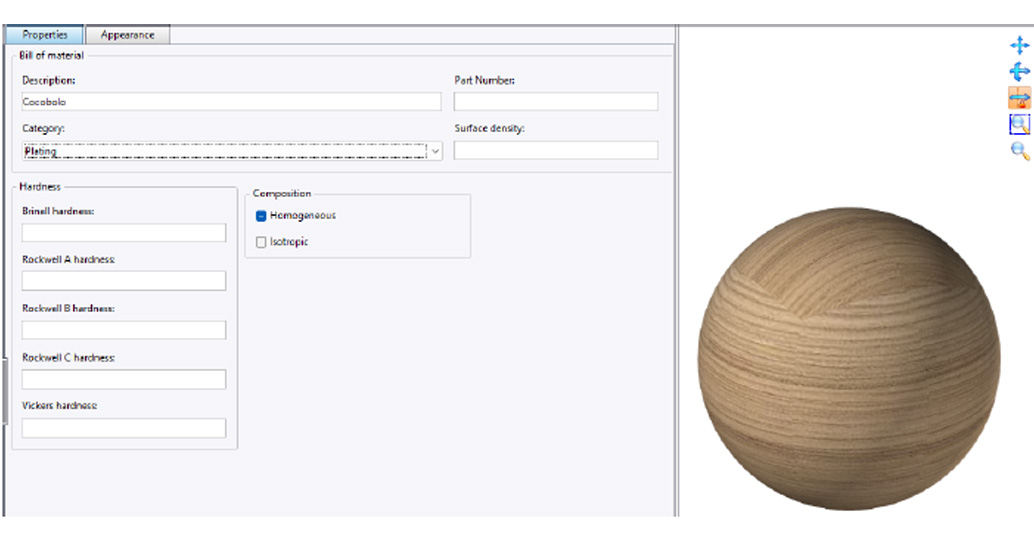Select the Pan tool in preview toolbar
The image size is (1034, 547).
1019,46
